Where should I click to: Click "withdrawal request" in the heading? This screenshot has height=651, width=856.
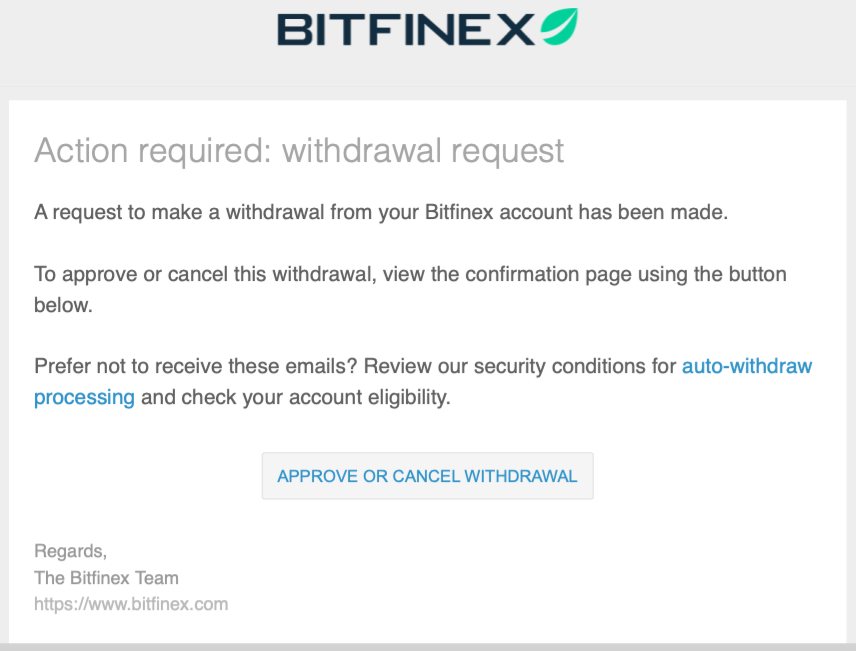point(423,151)
